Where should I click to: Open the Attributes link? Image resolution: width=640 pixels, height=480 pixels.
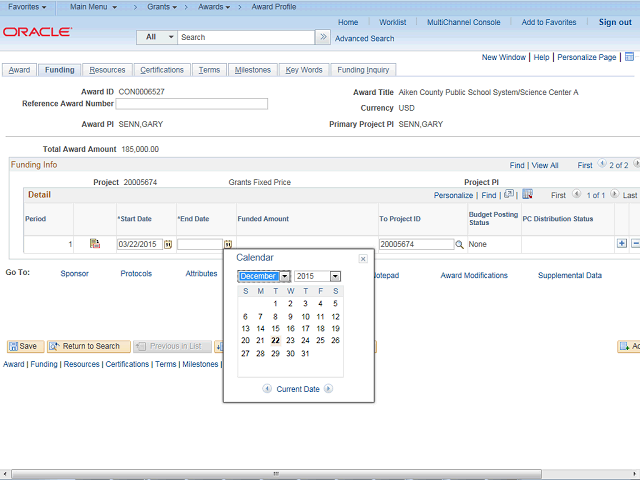click(201, 273)
